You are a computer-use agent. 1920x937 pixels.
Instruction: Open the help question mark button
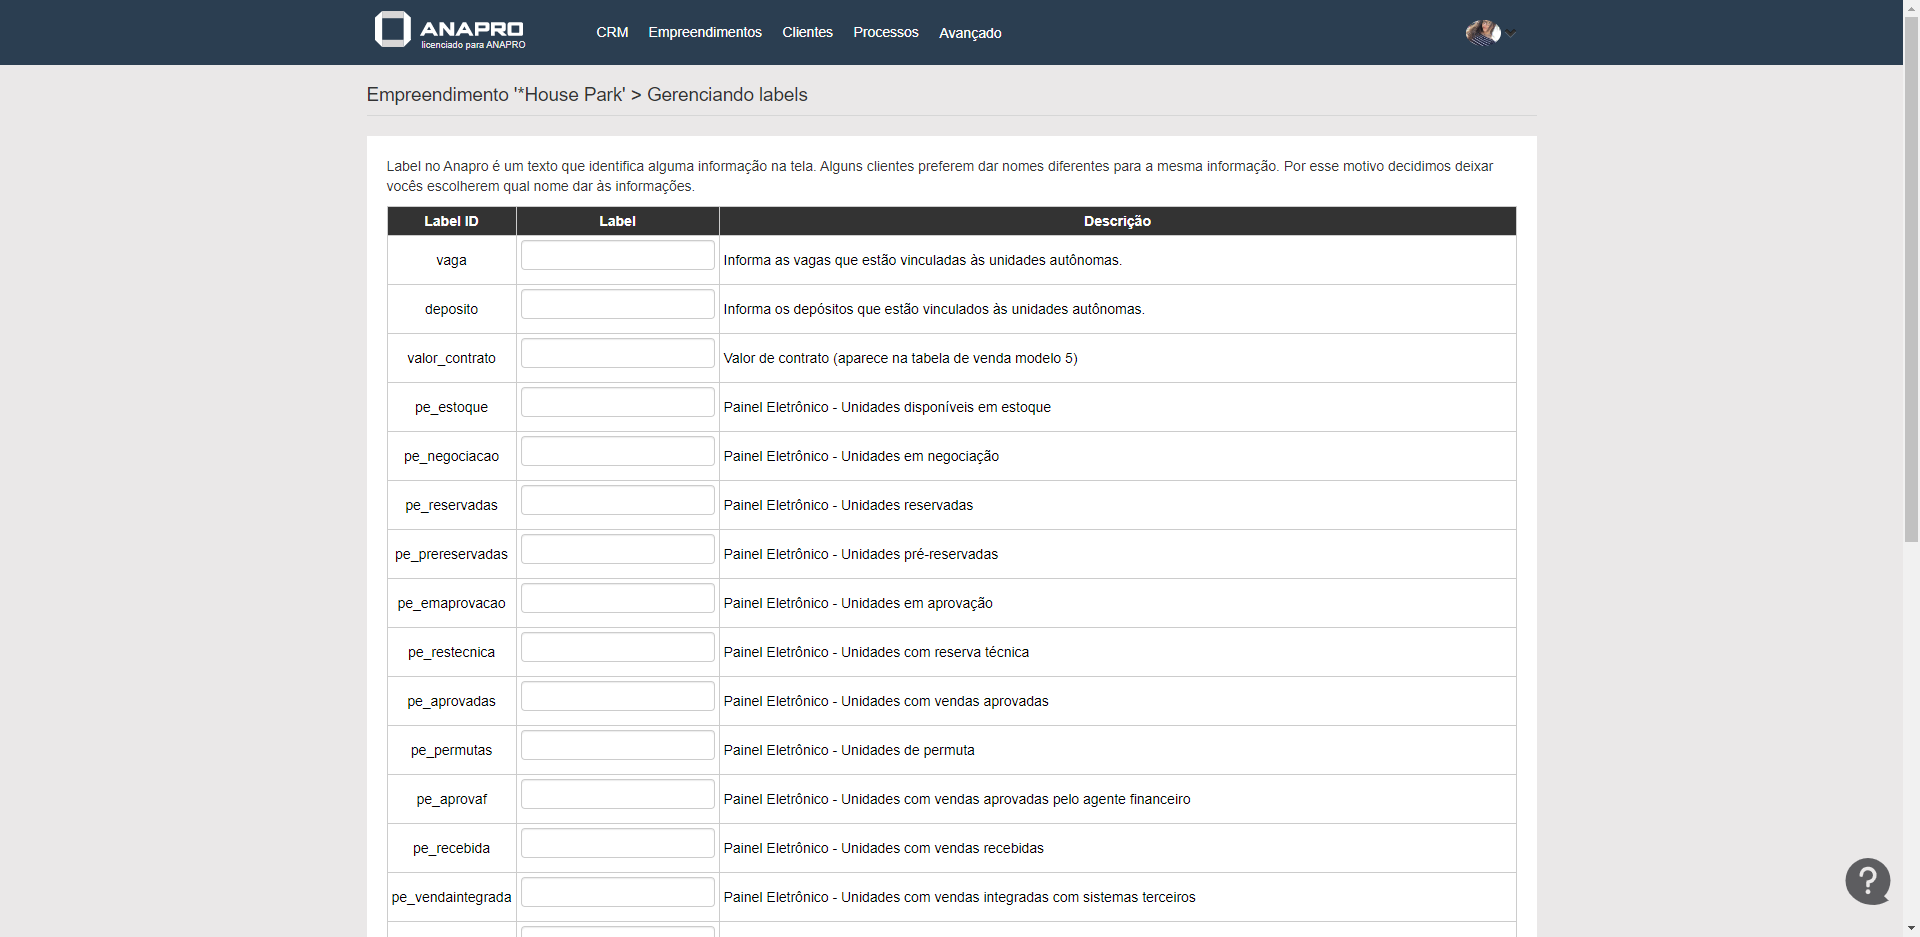[1867, 881]
